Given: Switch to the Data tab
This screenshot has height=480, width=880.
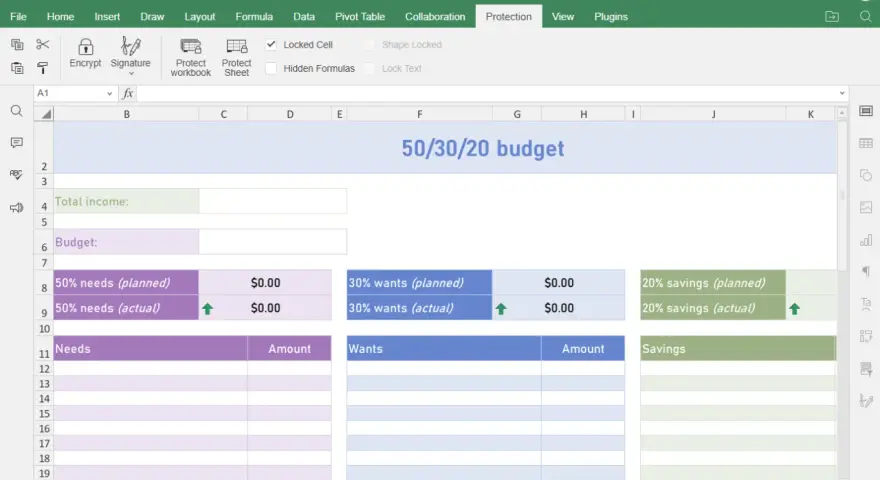Looking at the screenshot, I should [x=304, y=16].
